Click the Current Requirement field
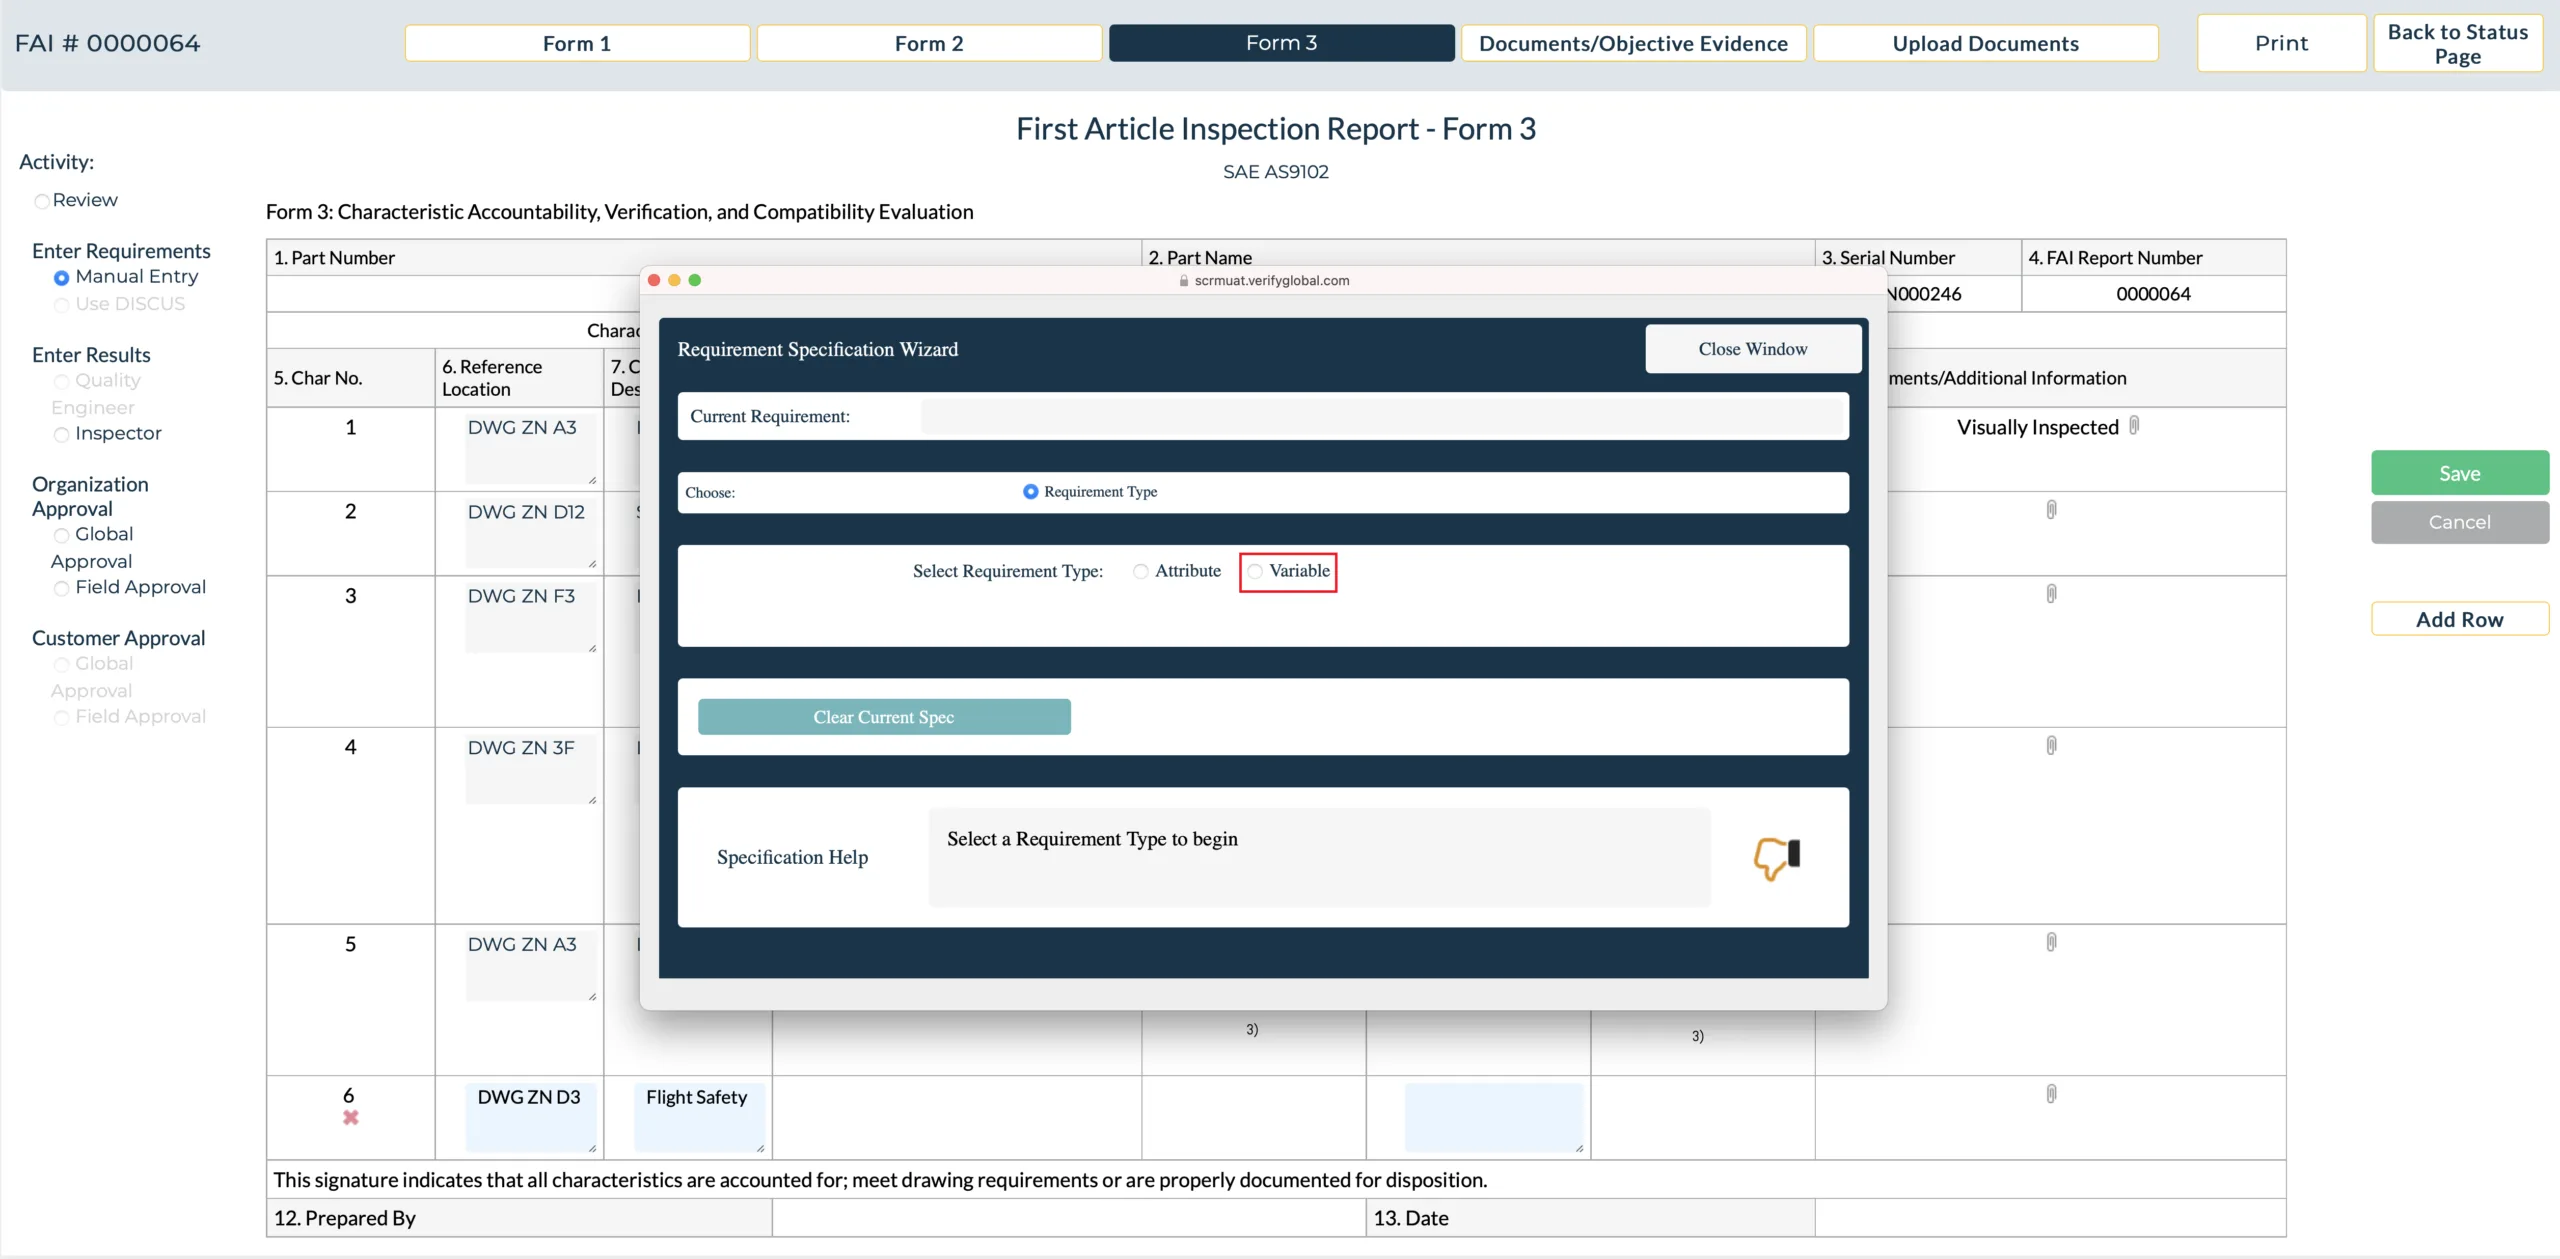This screenshot has height=1259, width=2560. 1381,417
